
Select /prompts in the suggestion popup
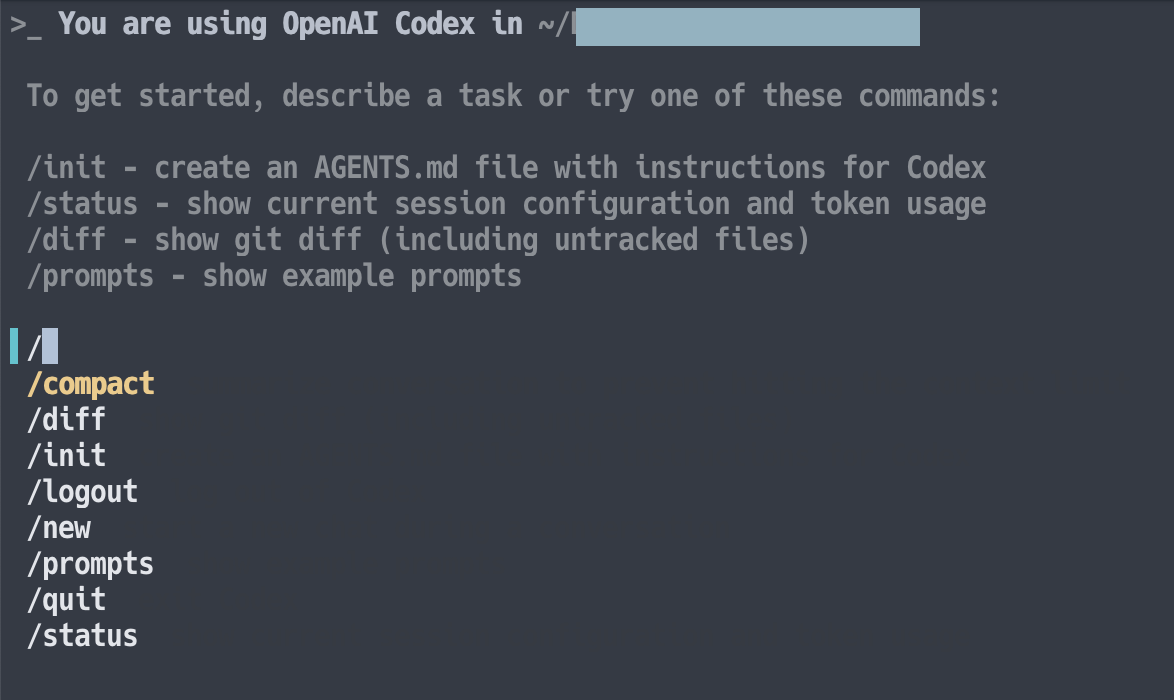(90, 563)
